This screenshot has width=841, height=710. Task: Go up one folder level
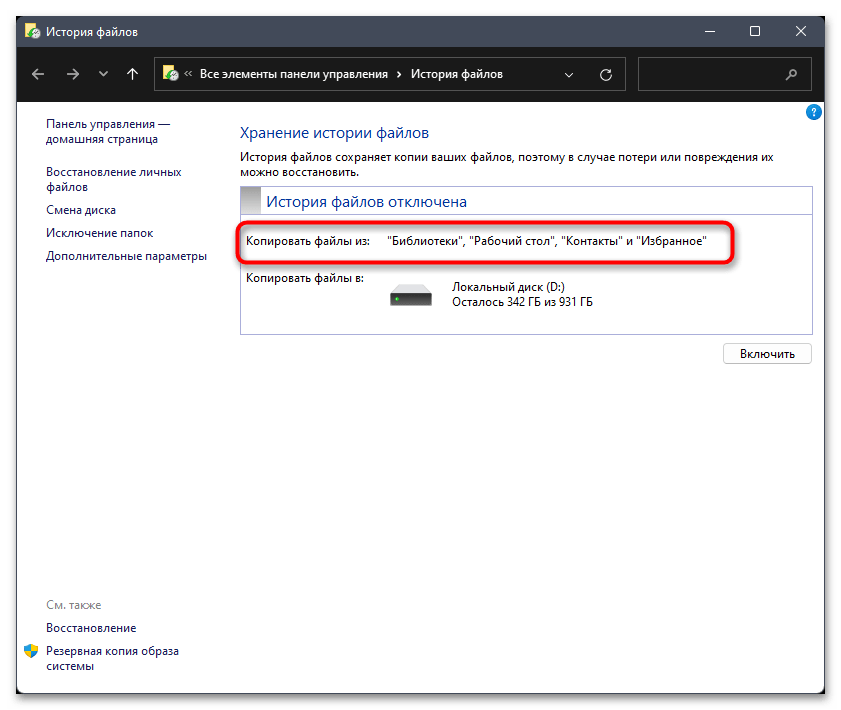tap(132, 74)
